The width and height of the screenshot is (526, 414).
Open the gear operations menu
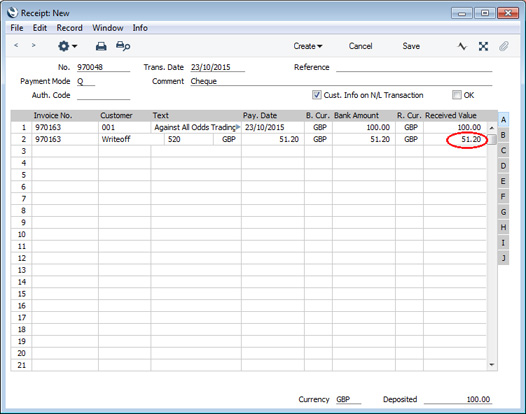[67, 46]
